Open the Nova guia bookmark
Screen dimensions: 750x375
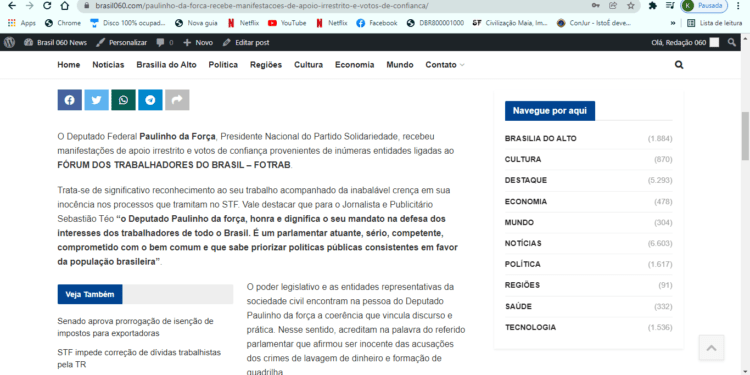(x=197, y=23)
